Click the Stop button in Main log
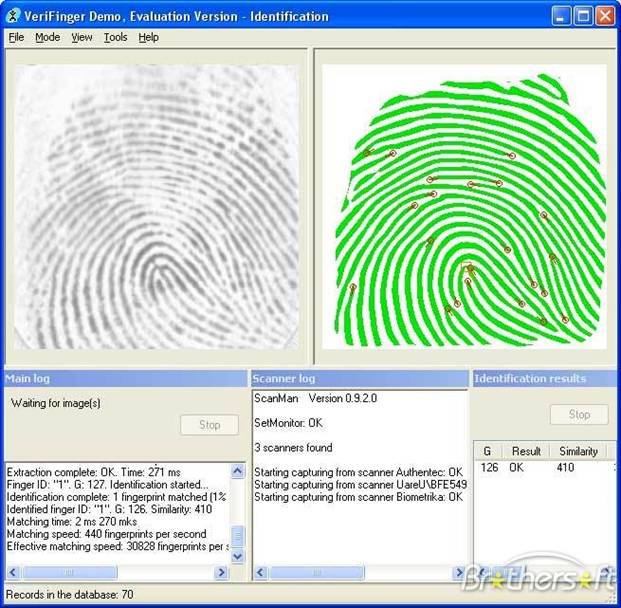This screenshot has height=608, width=621. [x=210, y=425]
